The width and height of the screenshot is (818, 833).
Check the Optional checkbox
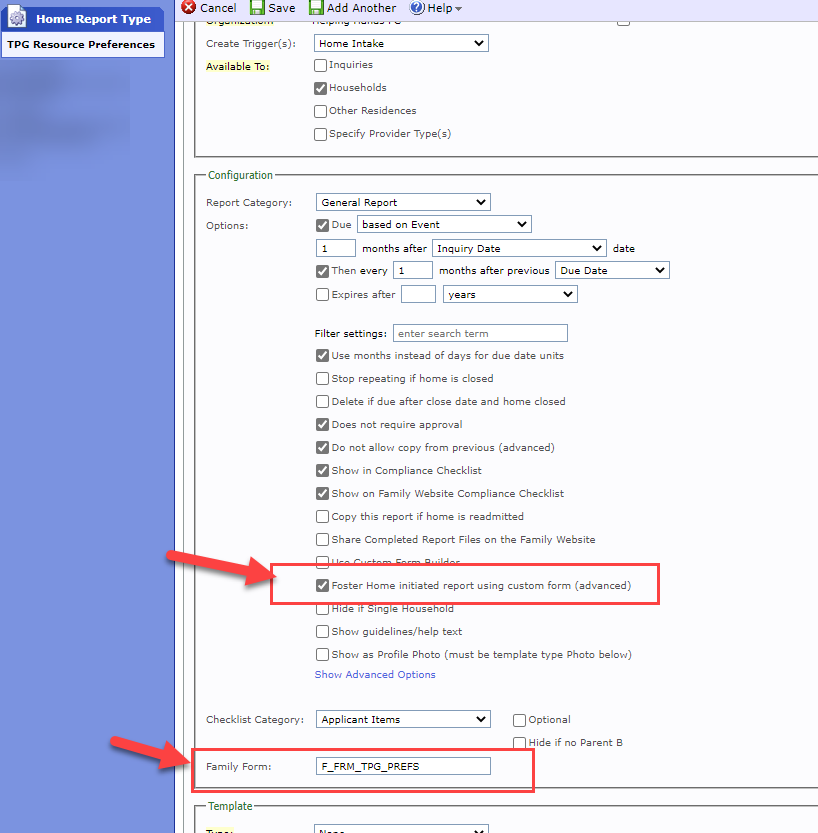click(519, 720)
